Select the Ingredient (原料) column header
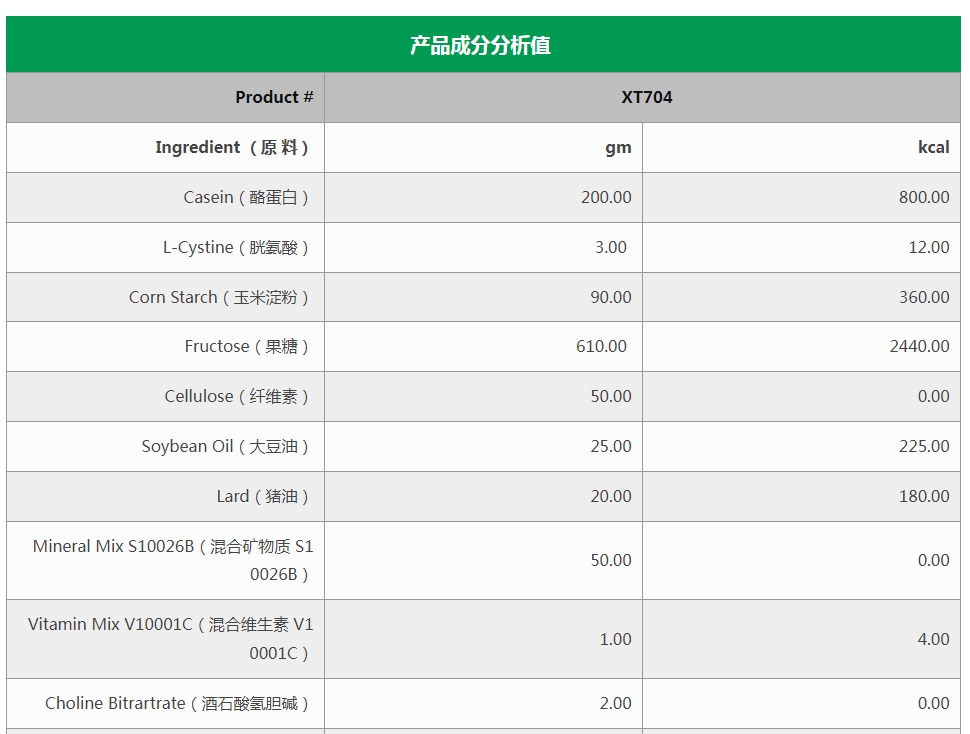The width and height of the screenshot is (970, 734). (x=165, y=147)
